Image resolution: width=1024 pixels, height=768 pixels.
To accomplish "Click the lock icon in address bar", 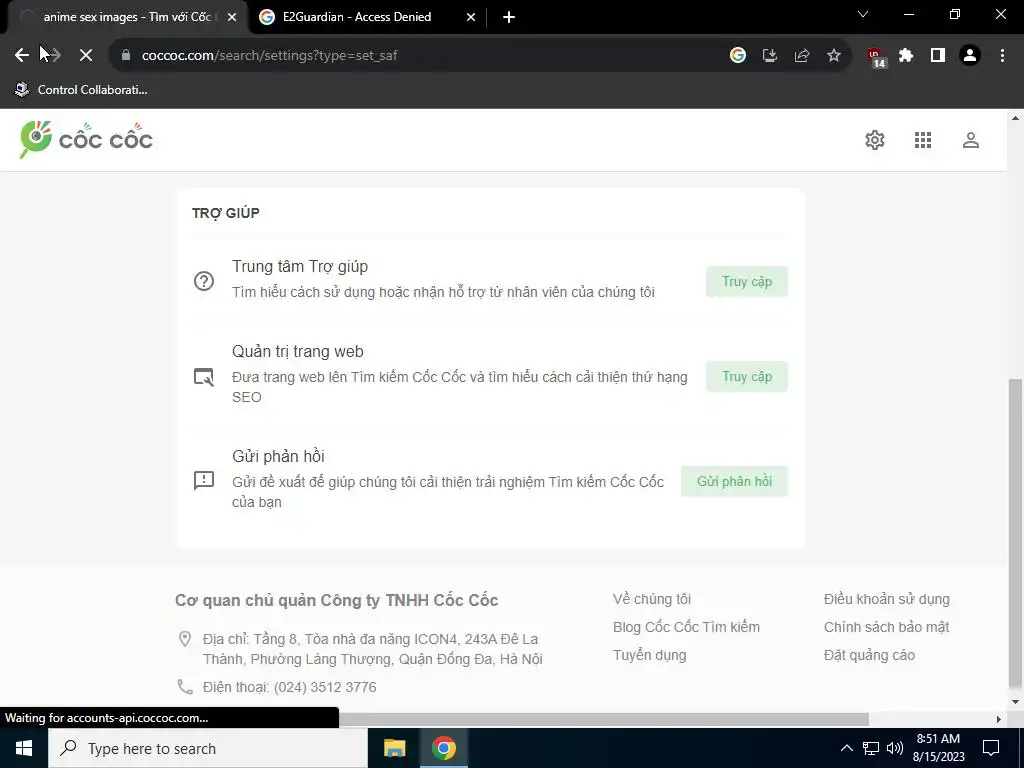I will click(x=126, y=56).
